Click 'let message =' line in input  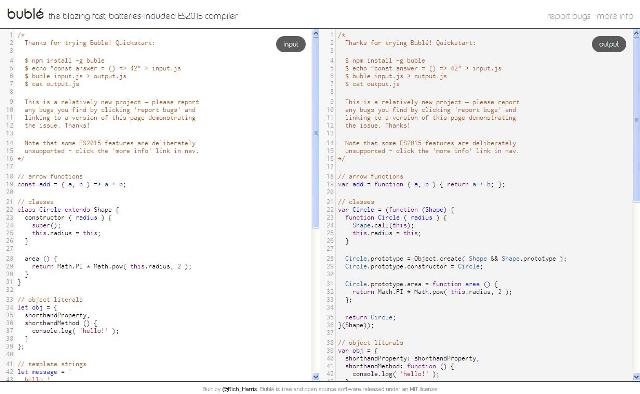pos(44,372)
